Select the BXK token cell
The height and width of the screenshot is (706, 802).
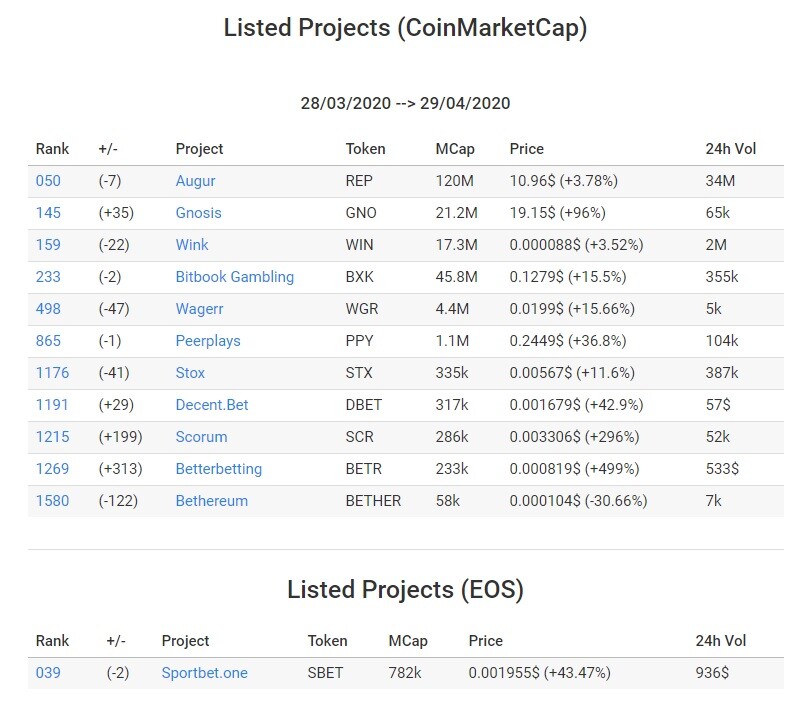point(360,277)
